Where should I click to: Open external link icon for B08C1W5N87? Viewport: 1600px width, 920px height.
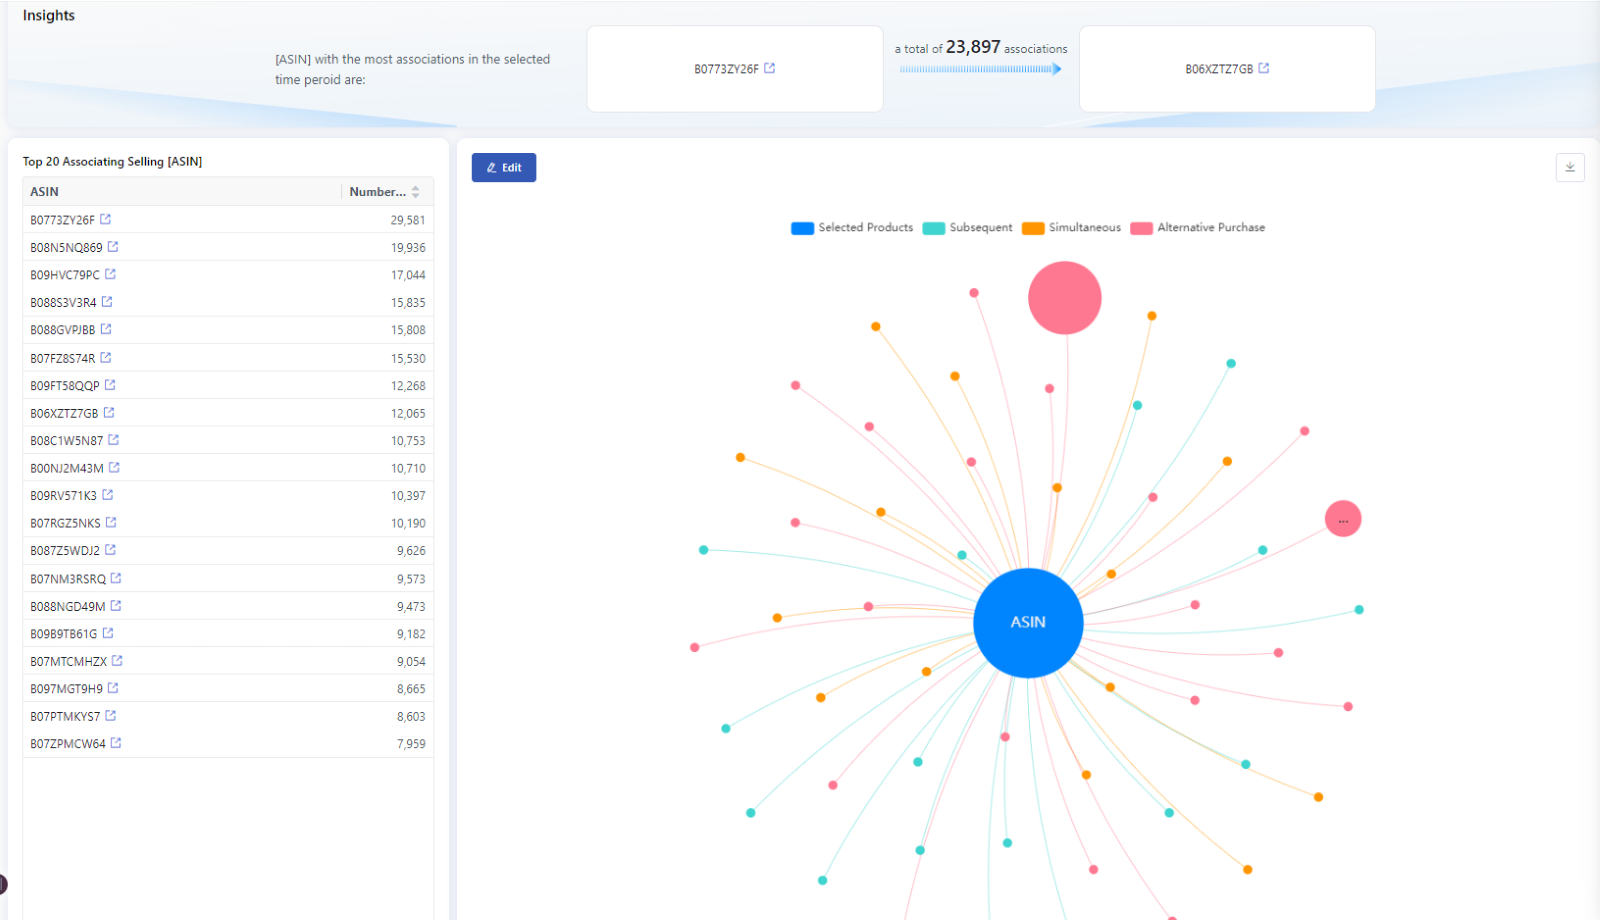point(113,439)
